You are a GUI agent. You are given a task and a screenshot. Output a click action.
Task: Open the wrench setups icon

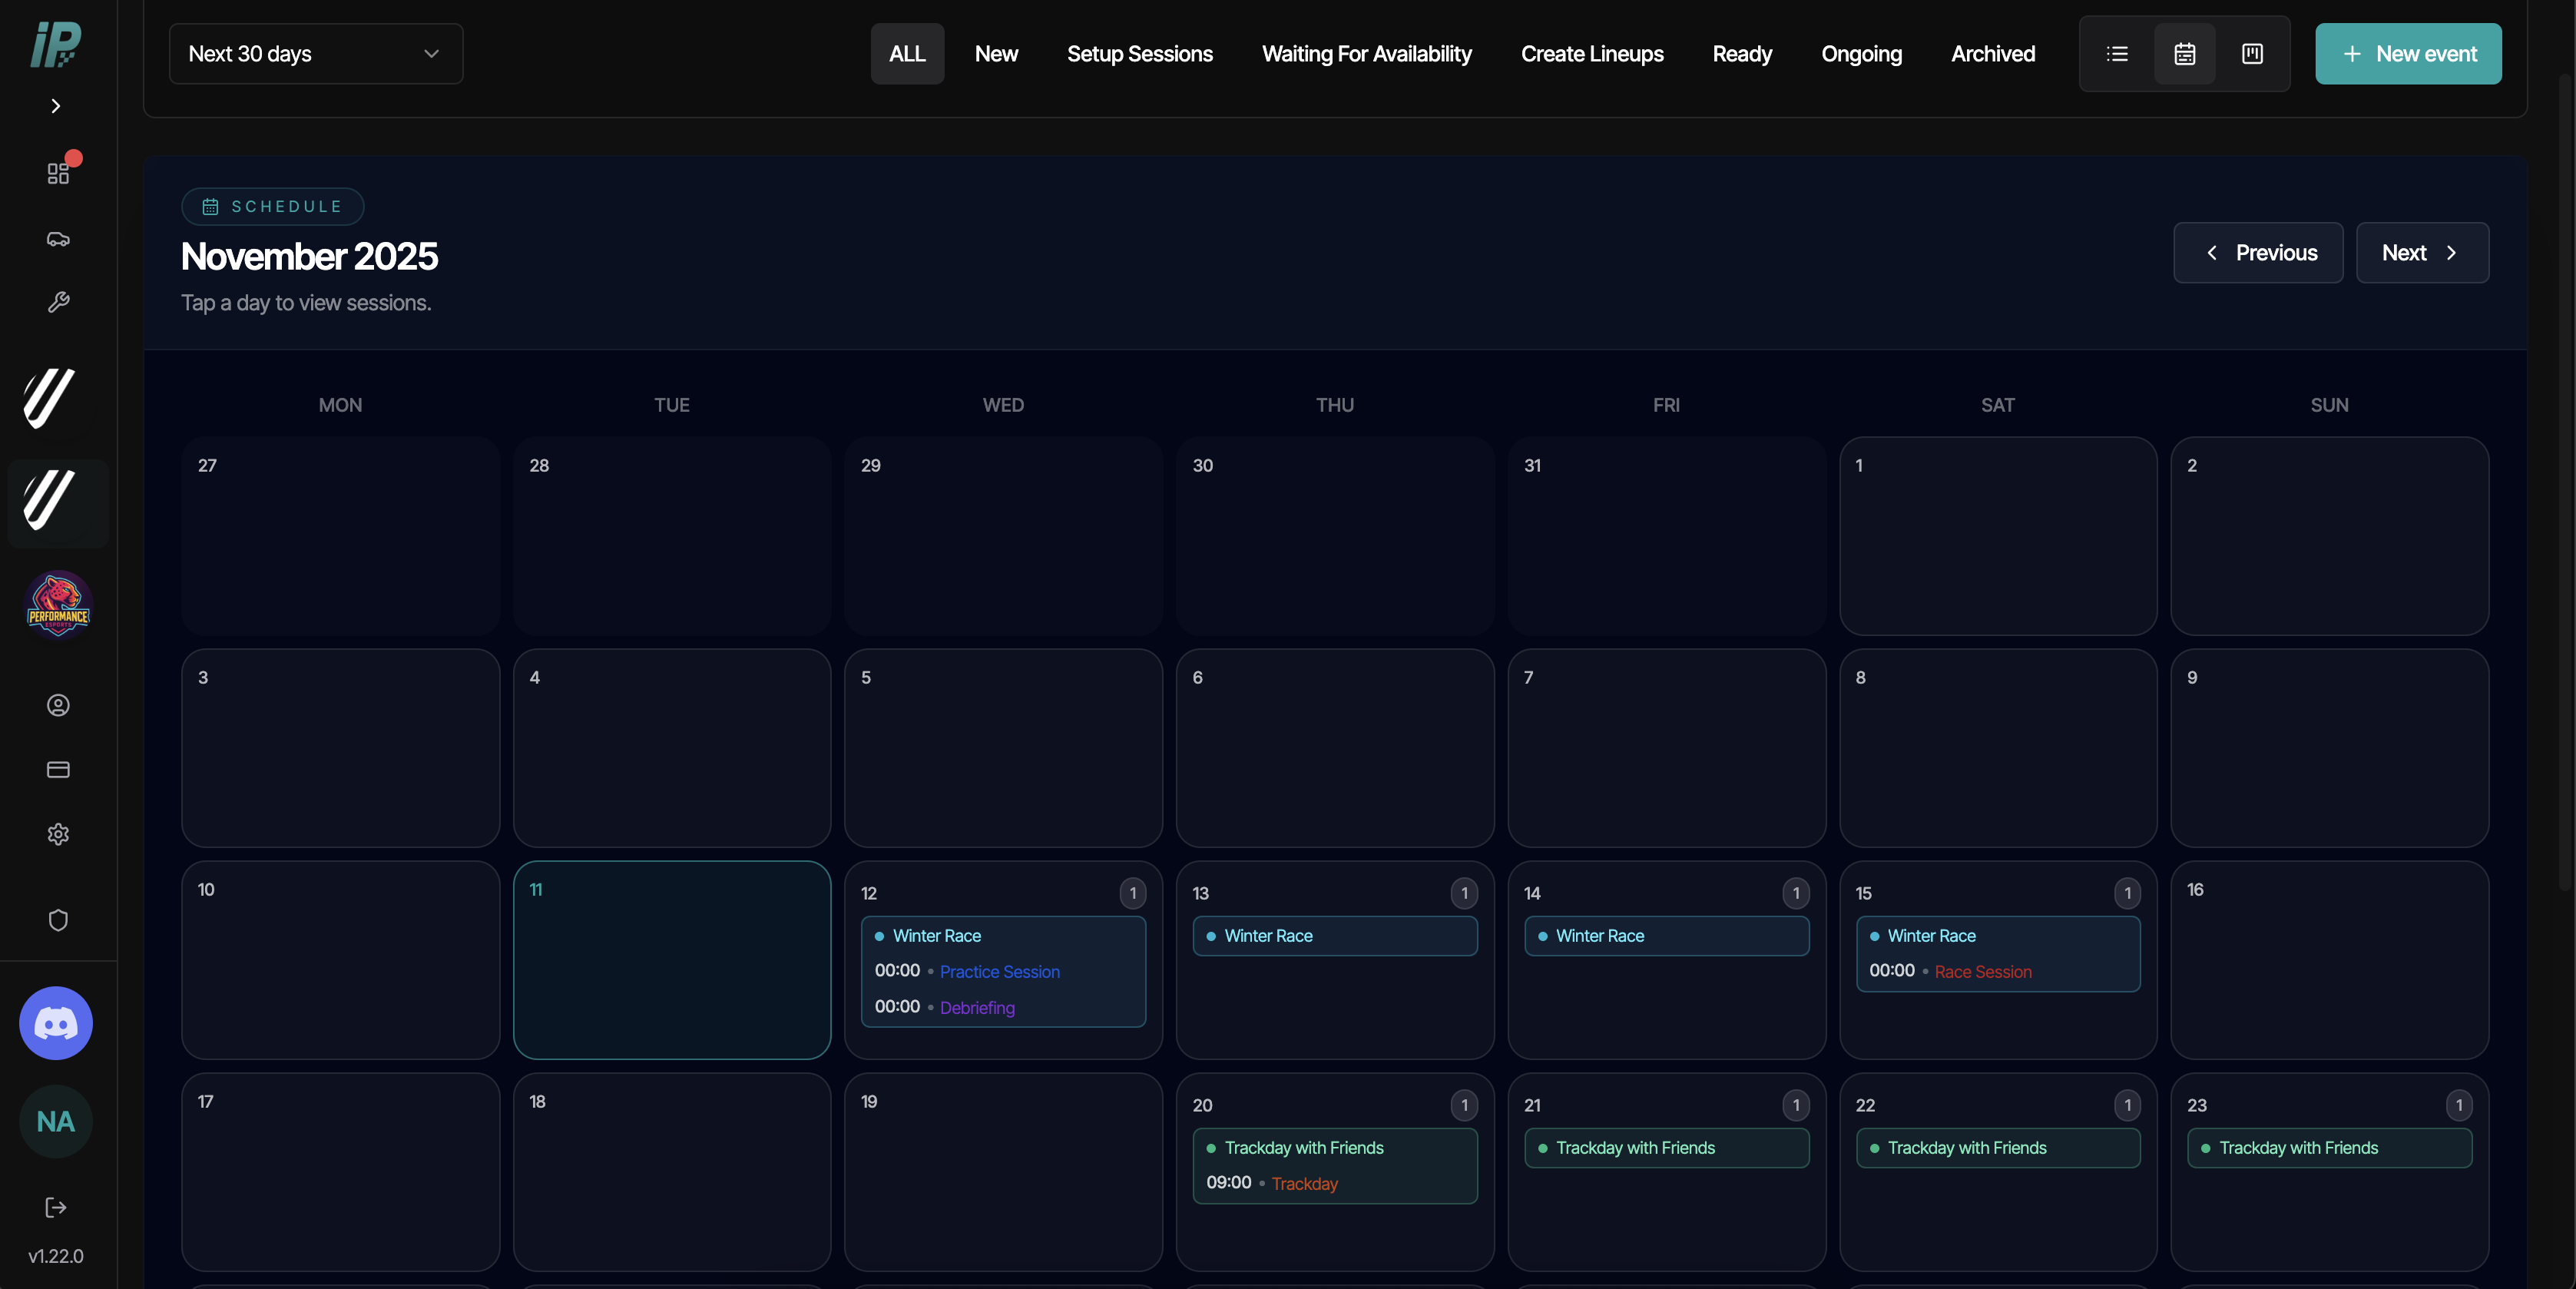click(x=58, y=302)
